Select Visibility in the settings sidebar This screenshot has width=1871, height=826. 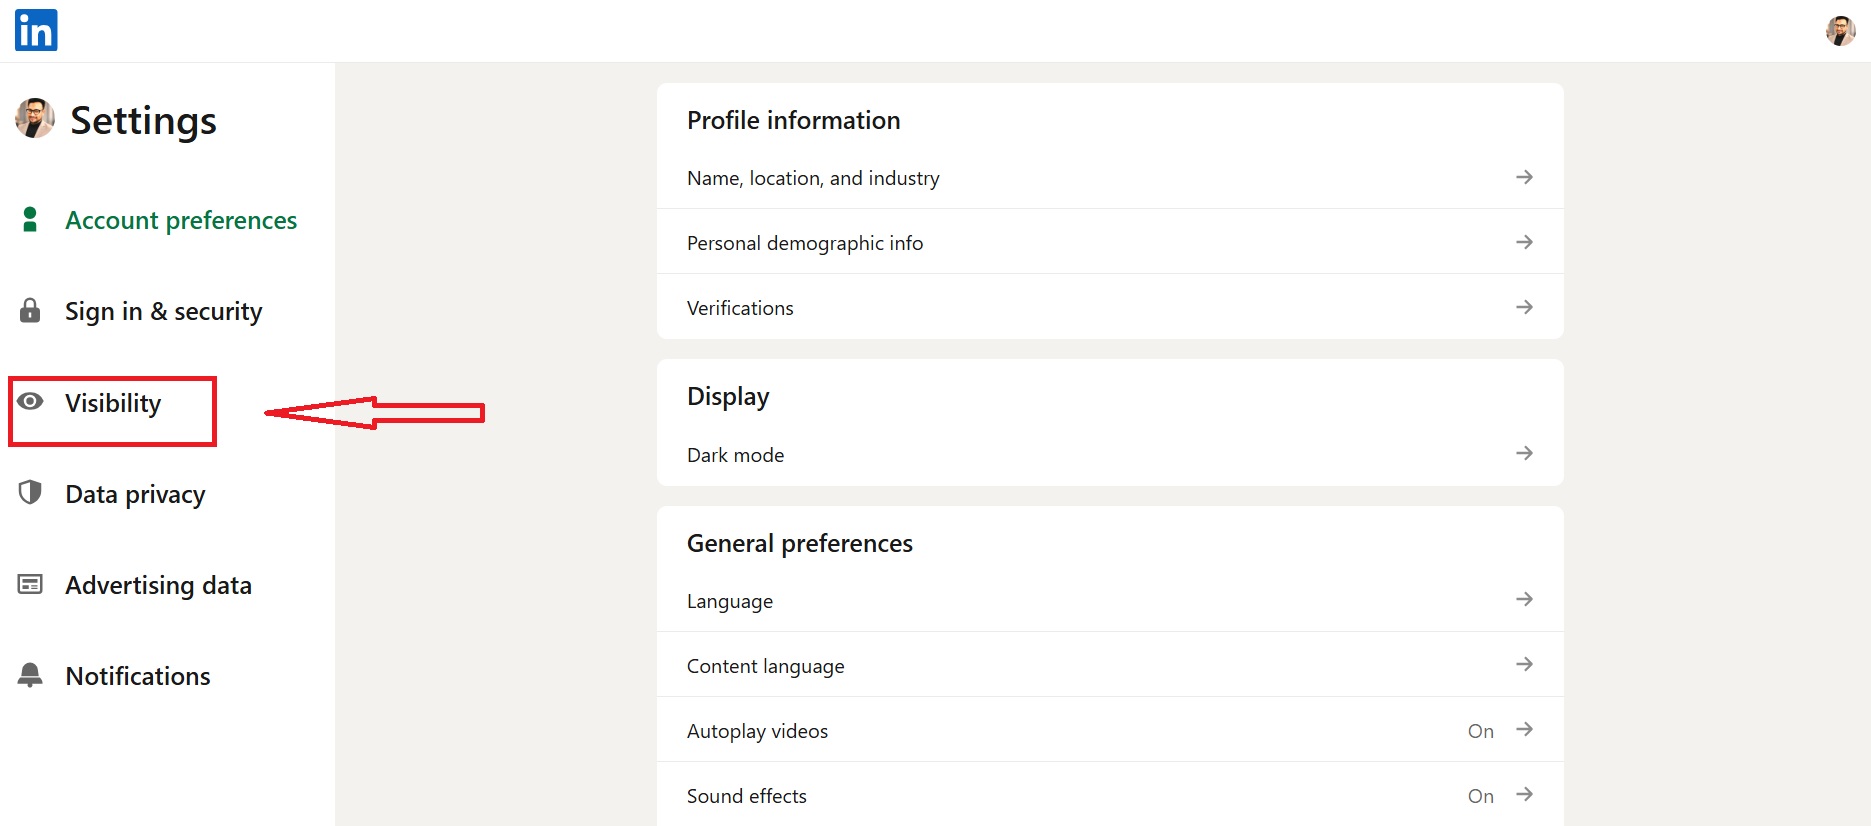113,403
